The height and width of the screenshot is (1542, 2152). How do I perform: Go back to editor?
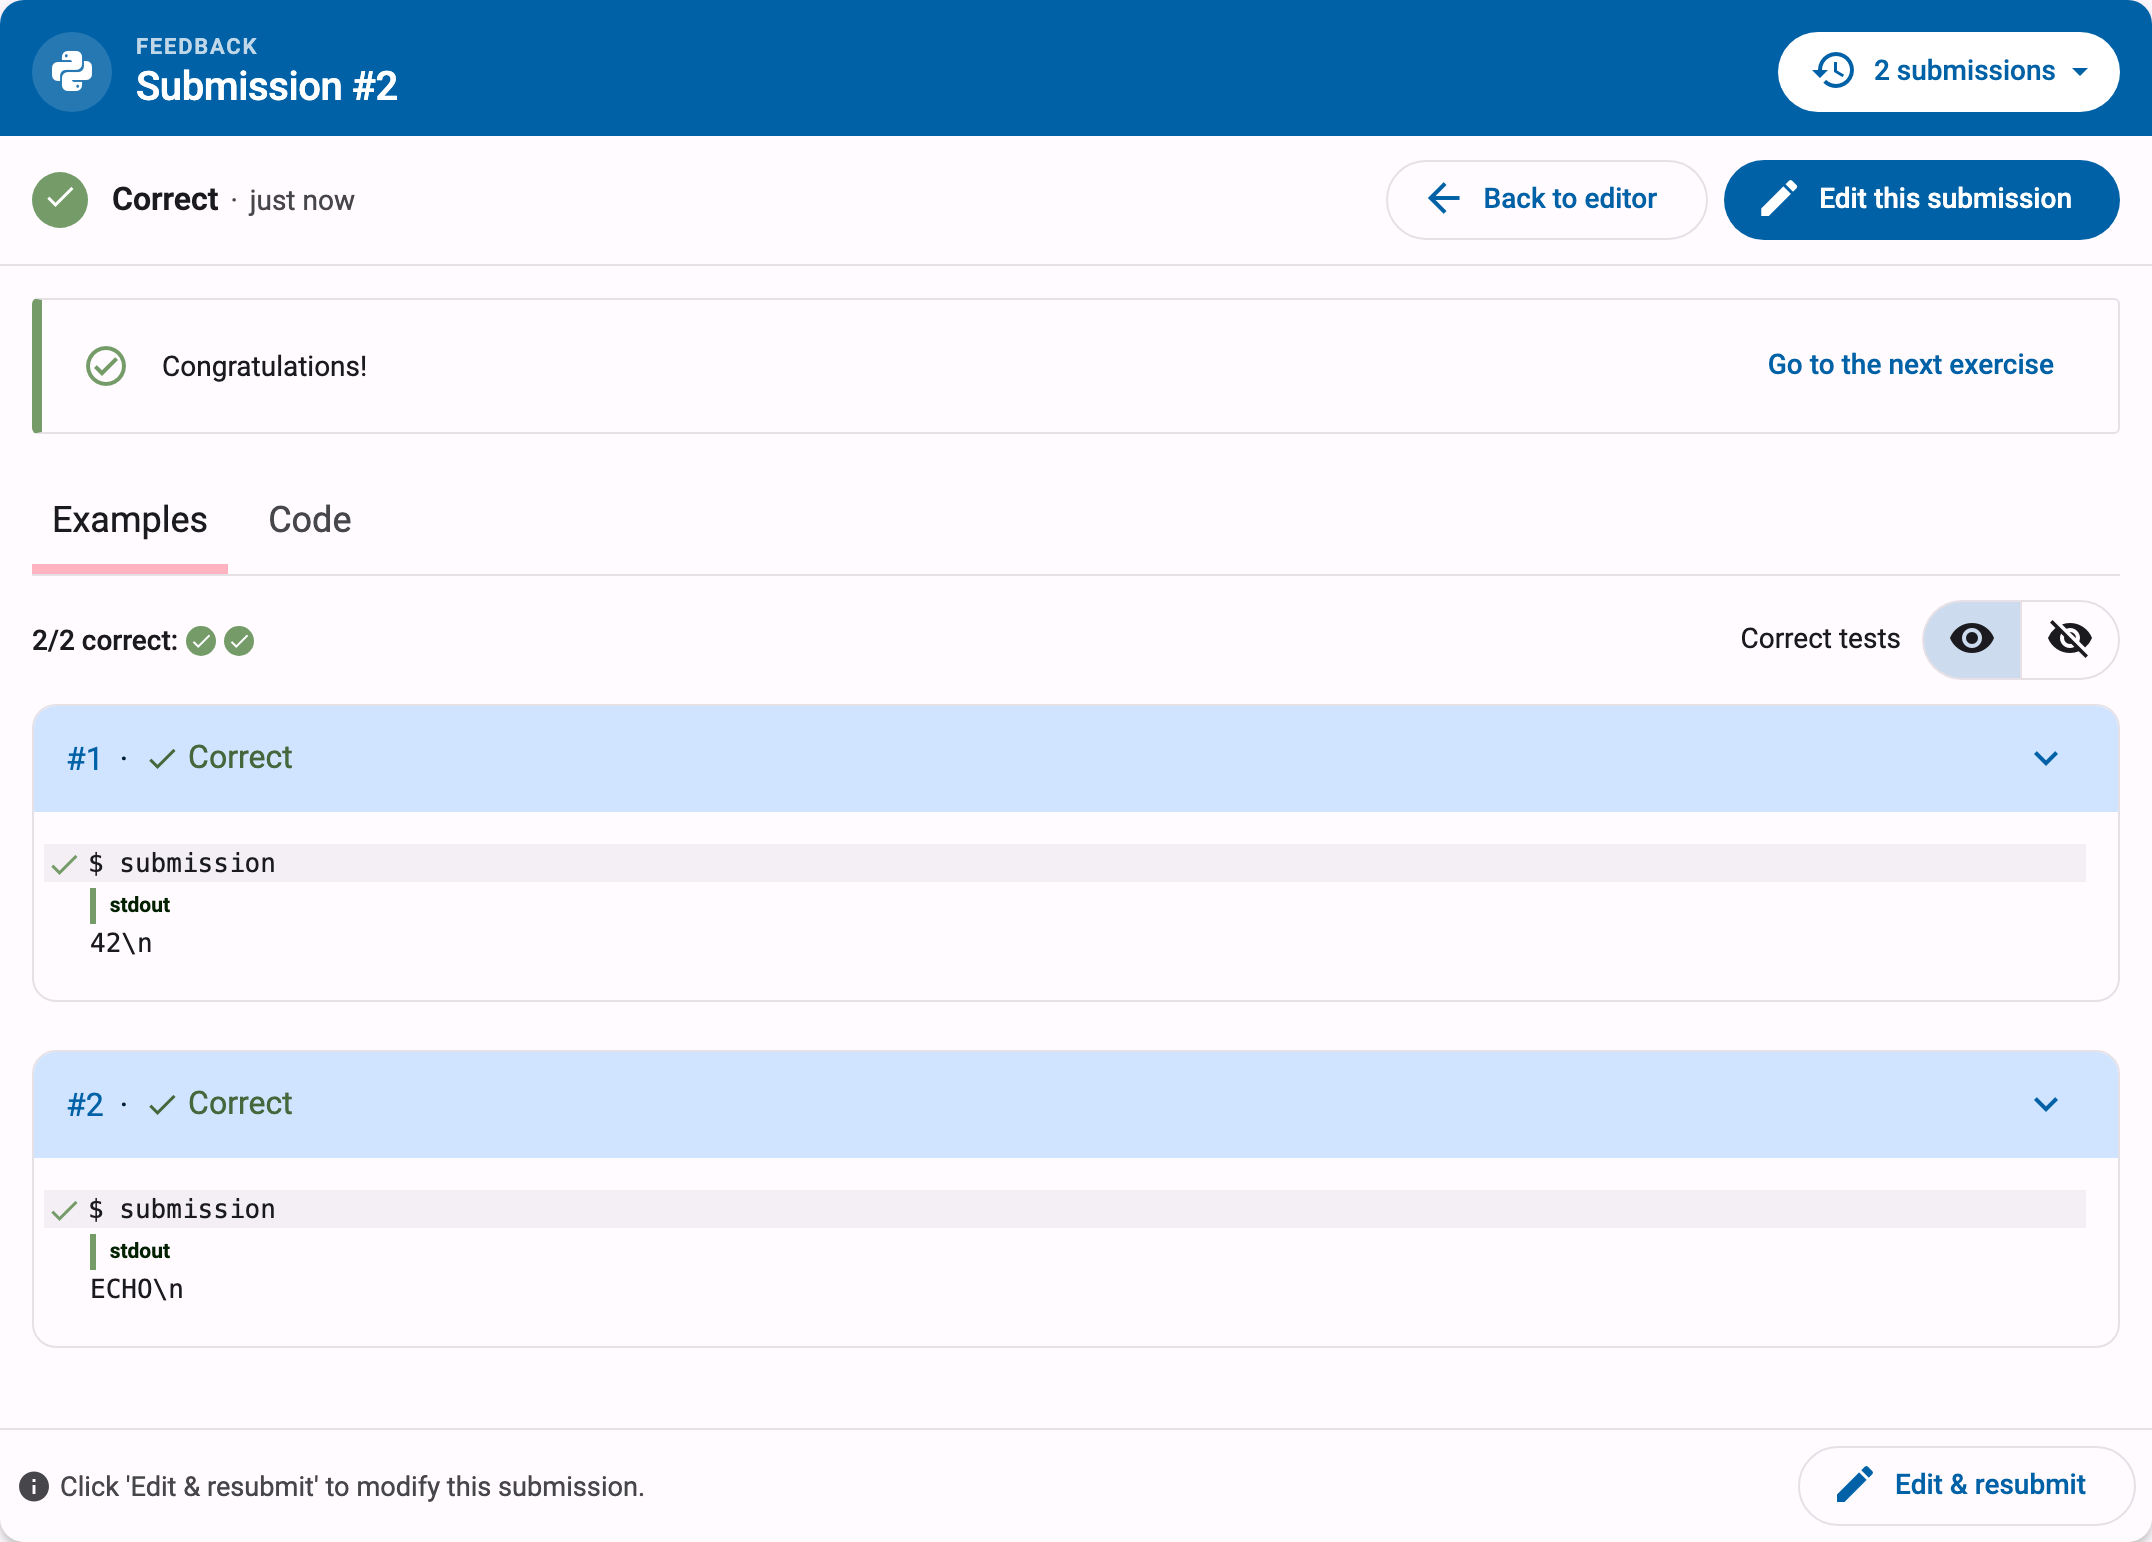click(x=1546, y=199)
